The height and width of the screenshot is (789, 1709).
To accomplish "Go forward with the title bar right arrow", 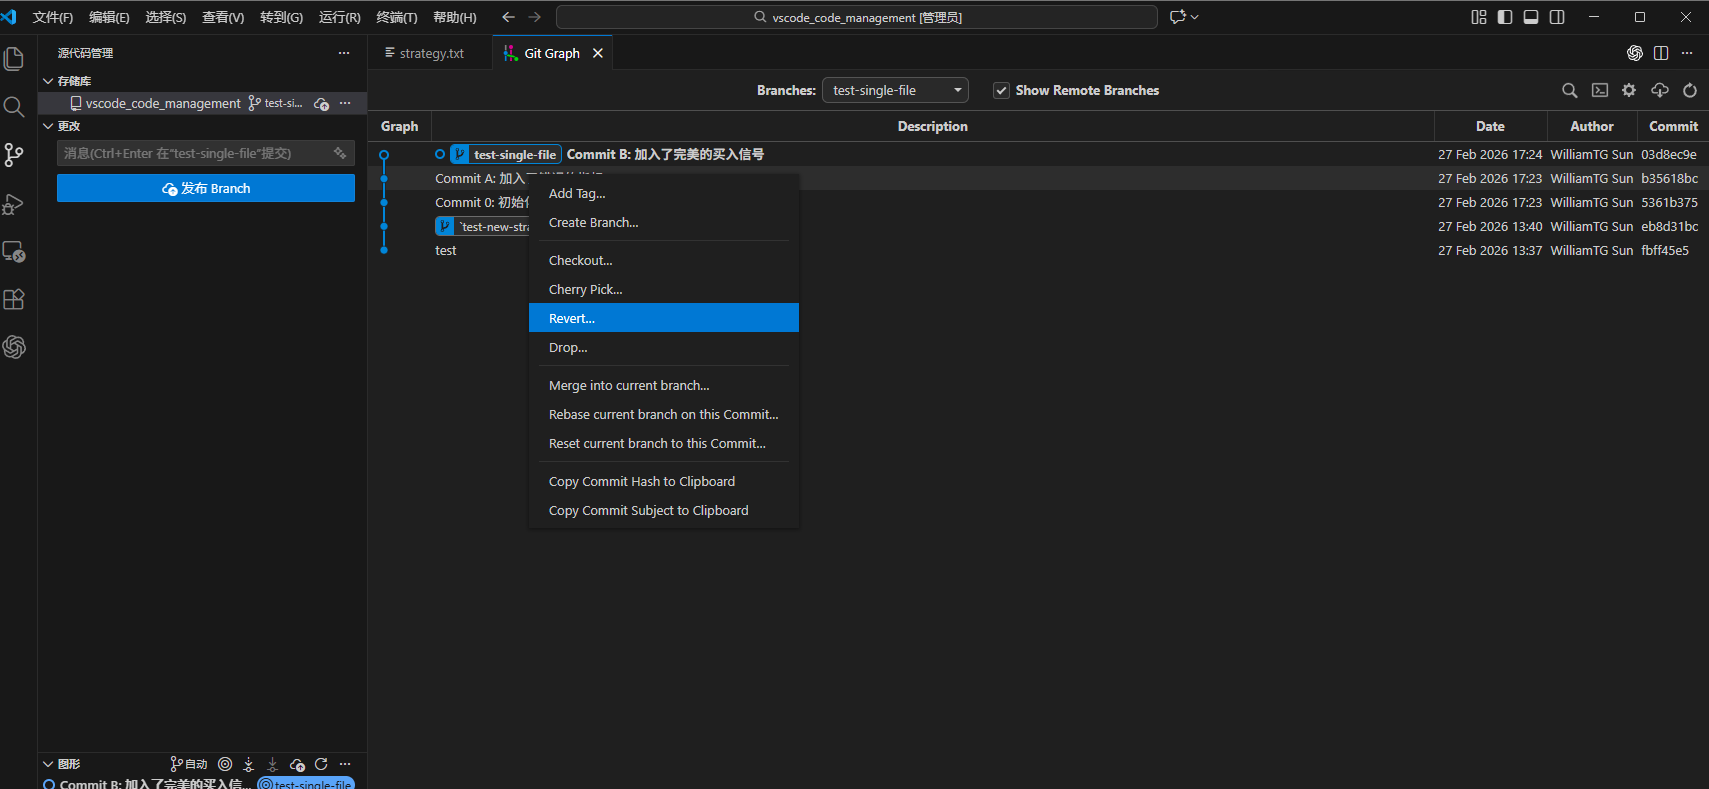I will pos(535,17).
